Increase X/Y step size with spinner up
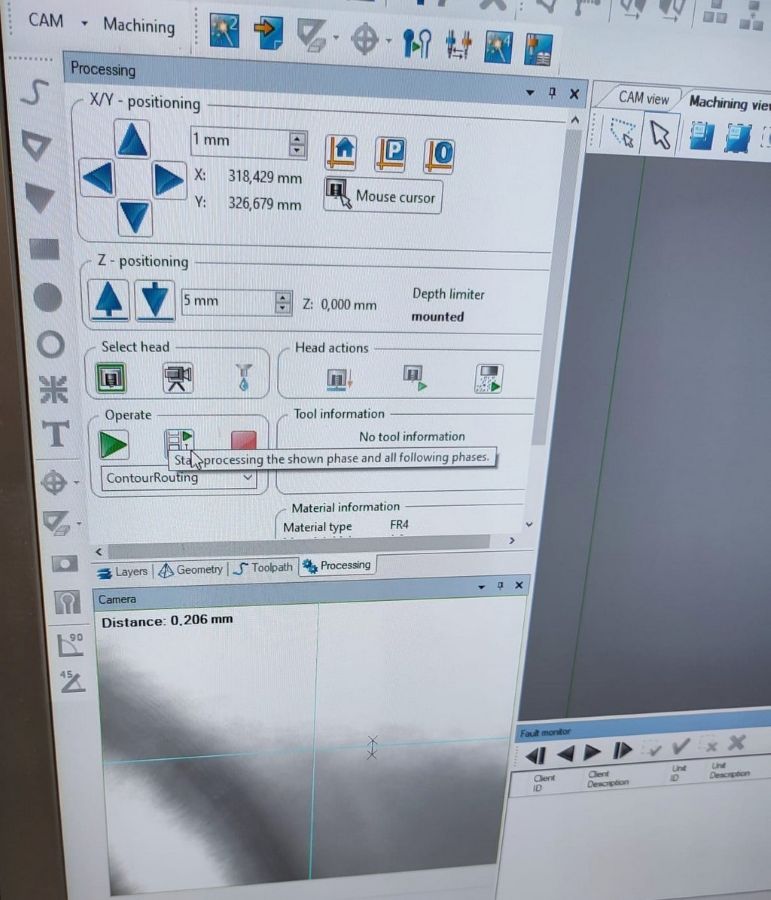The image size is (771, 900). point(297,138)
